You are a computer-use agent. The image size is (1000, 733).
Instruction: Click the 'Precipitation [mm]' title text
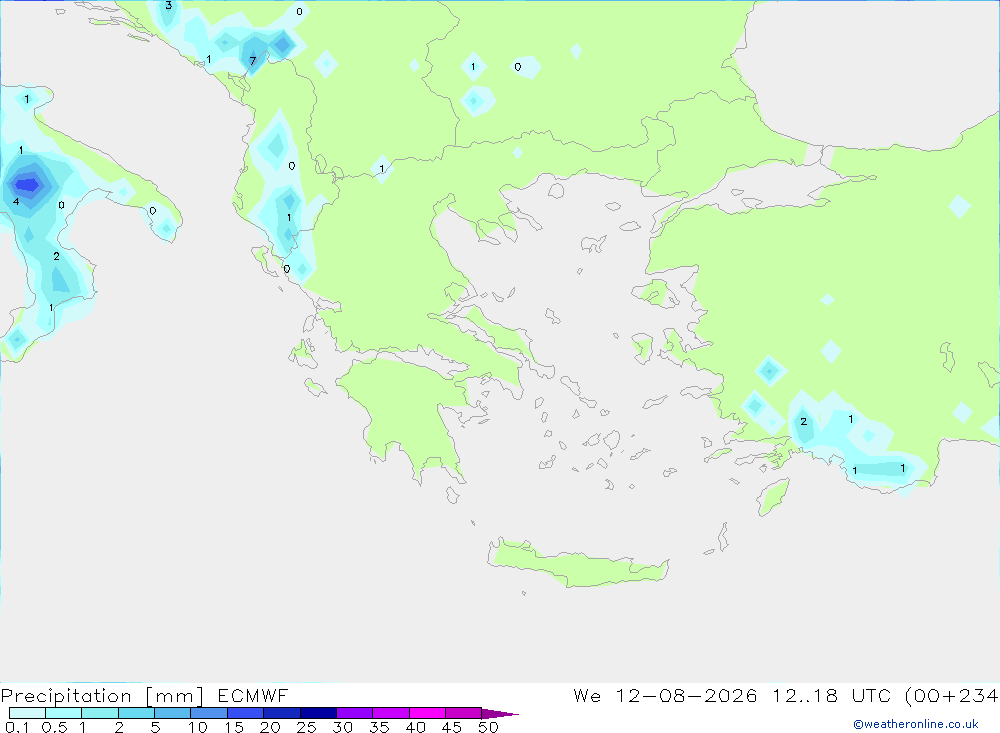click(x=102, y=696)
